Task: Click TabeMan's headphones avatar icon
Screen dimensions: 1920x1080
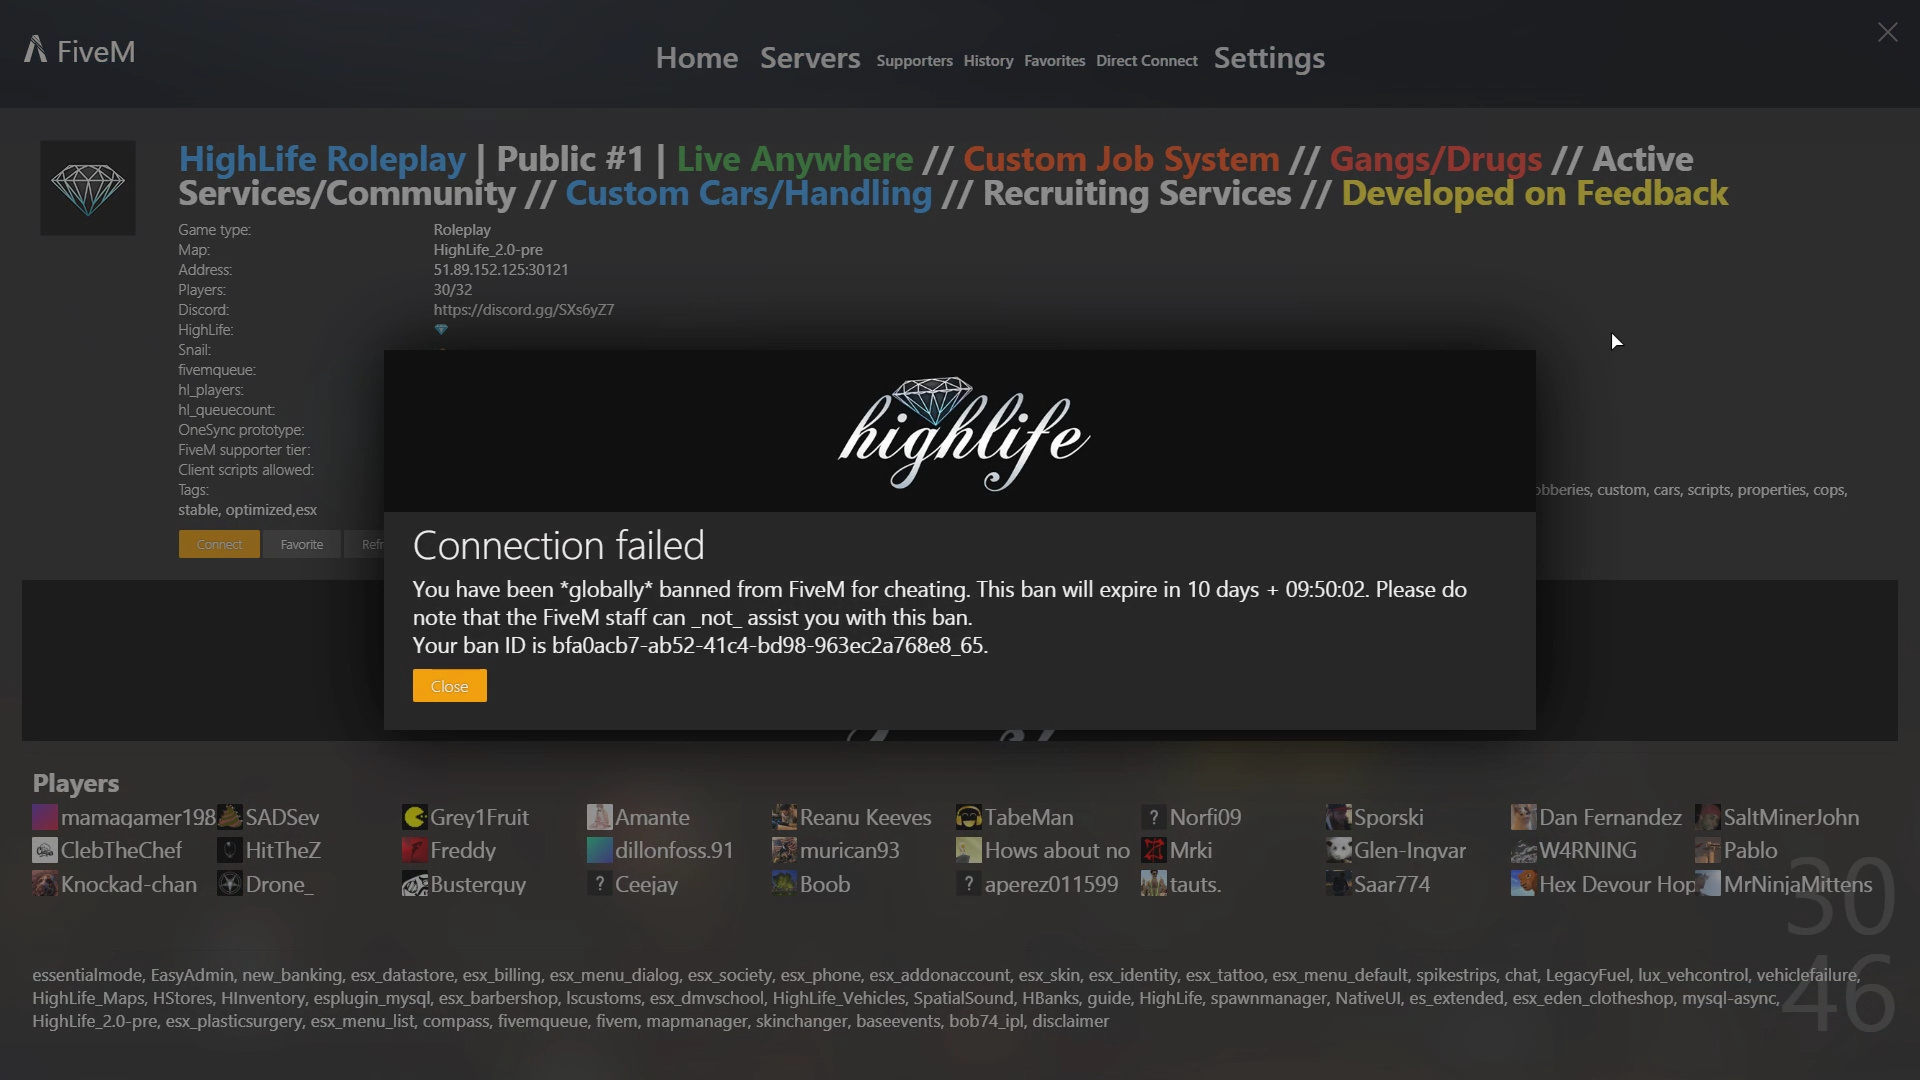Action: click(968, 817)
